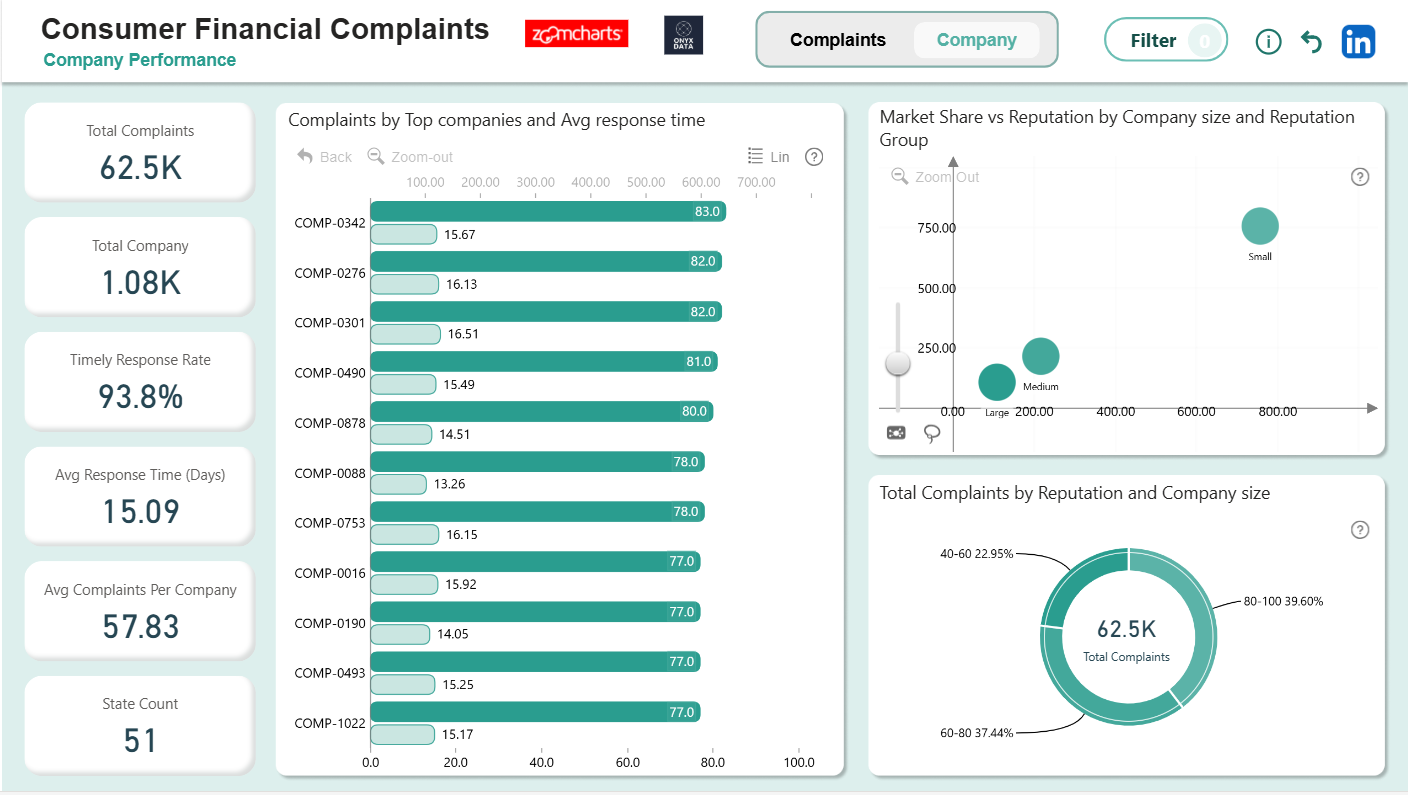The height and width of the screenshot is (795, 1408).
Task: Open help icon on donut chart
Action: (x=1360, y=530)
